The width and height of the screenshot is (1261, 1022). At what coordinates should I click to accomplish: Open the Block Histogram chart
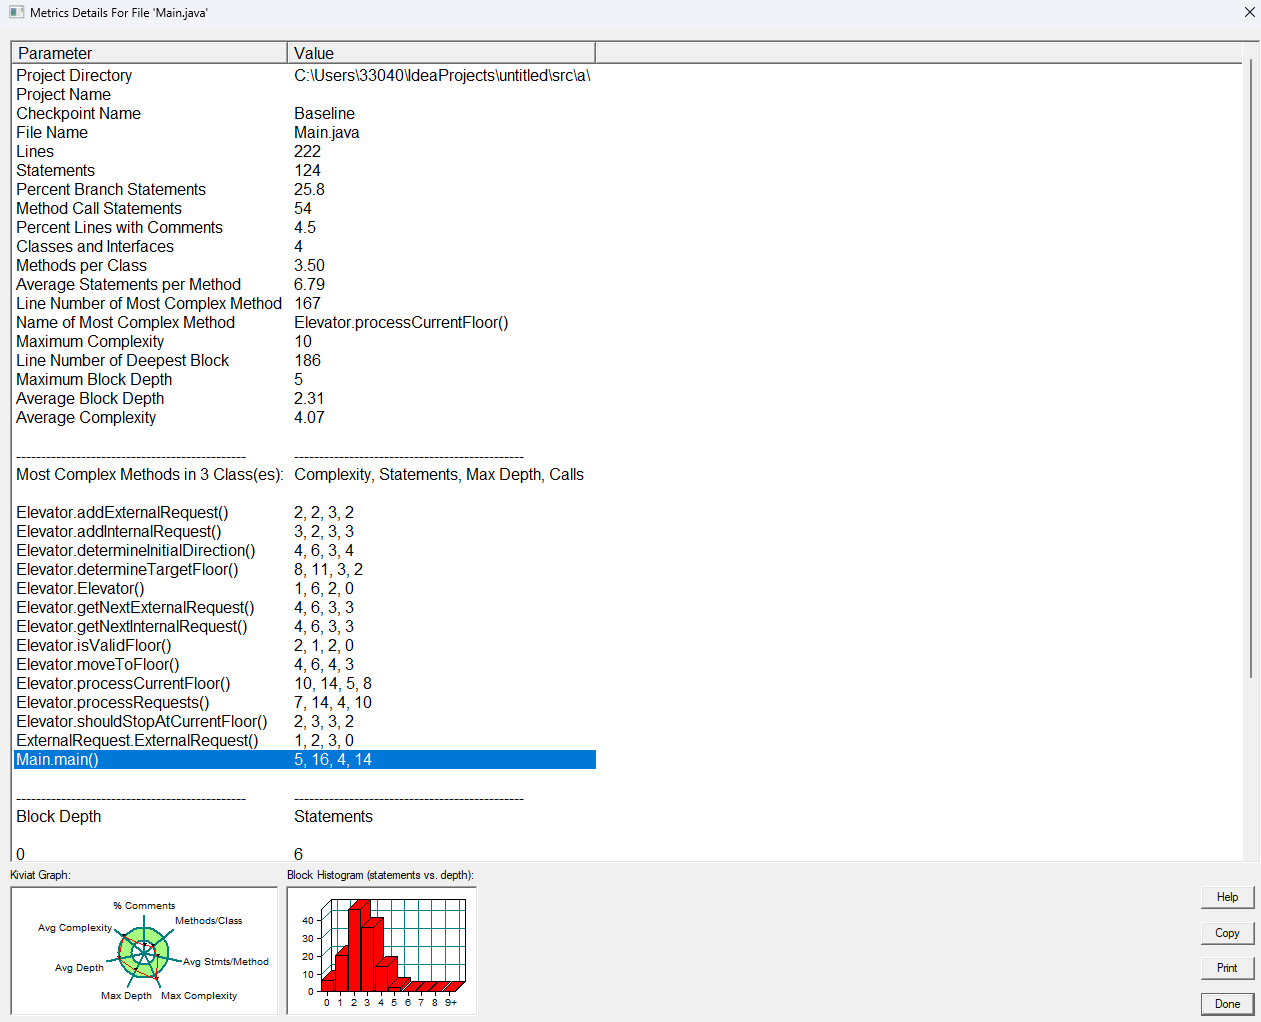[382, 951]
